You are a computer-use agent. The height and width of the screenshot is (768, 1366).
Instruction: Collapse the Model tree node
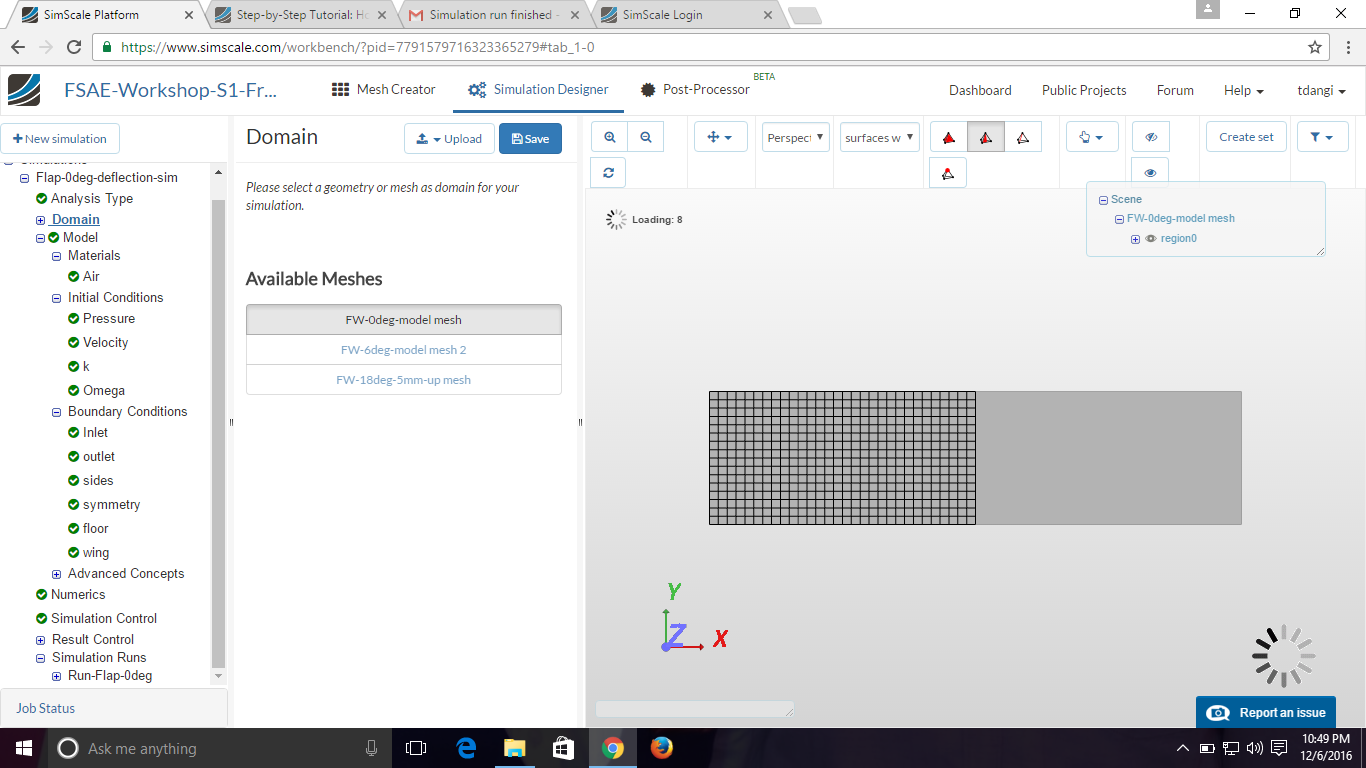(x=41, y=238)
